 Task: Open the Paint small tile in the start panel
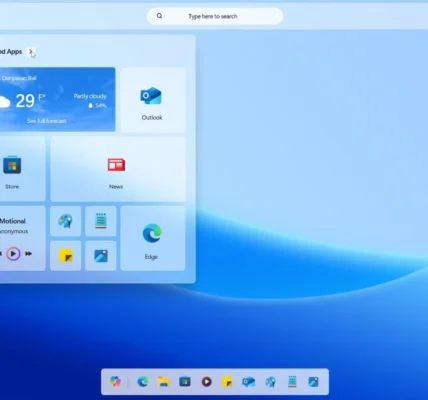(x=66, y=221)
